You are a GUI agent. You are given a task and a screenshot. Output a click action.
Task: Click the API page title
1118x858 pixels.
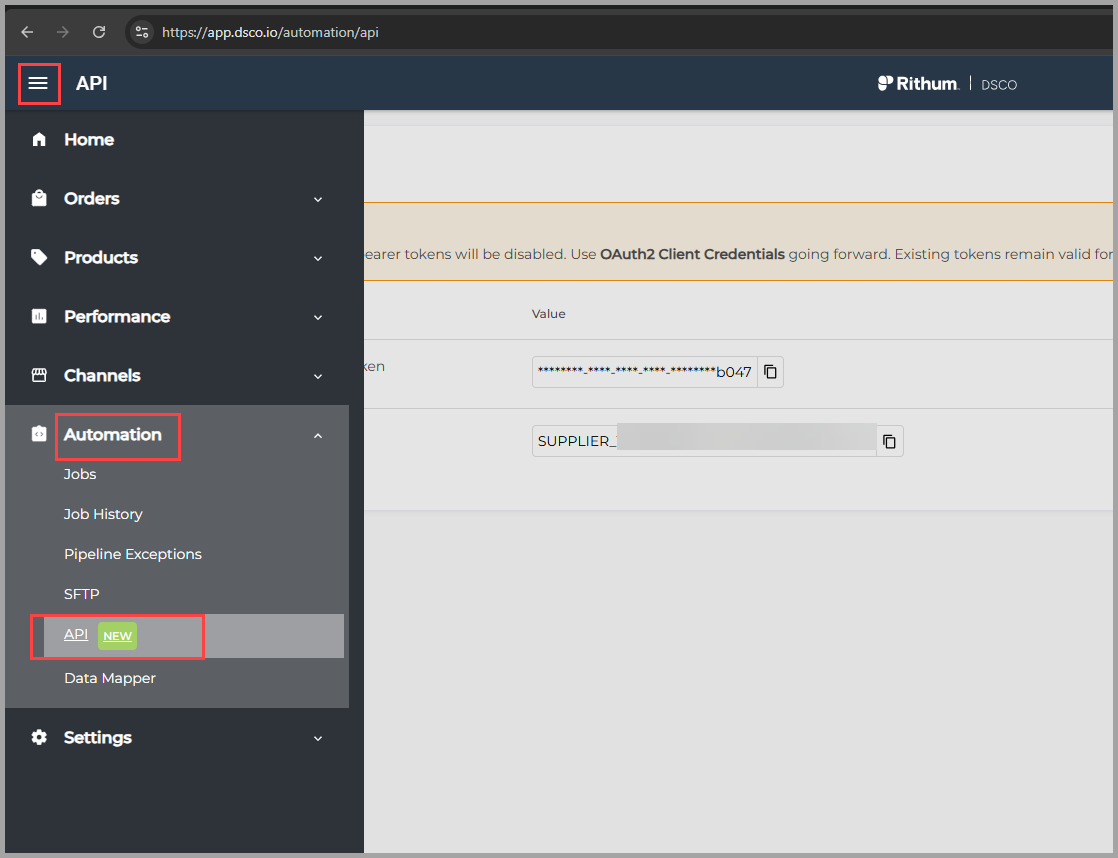pyautogui.click(x=91, y=83)
